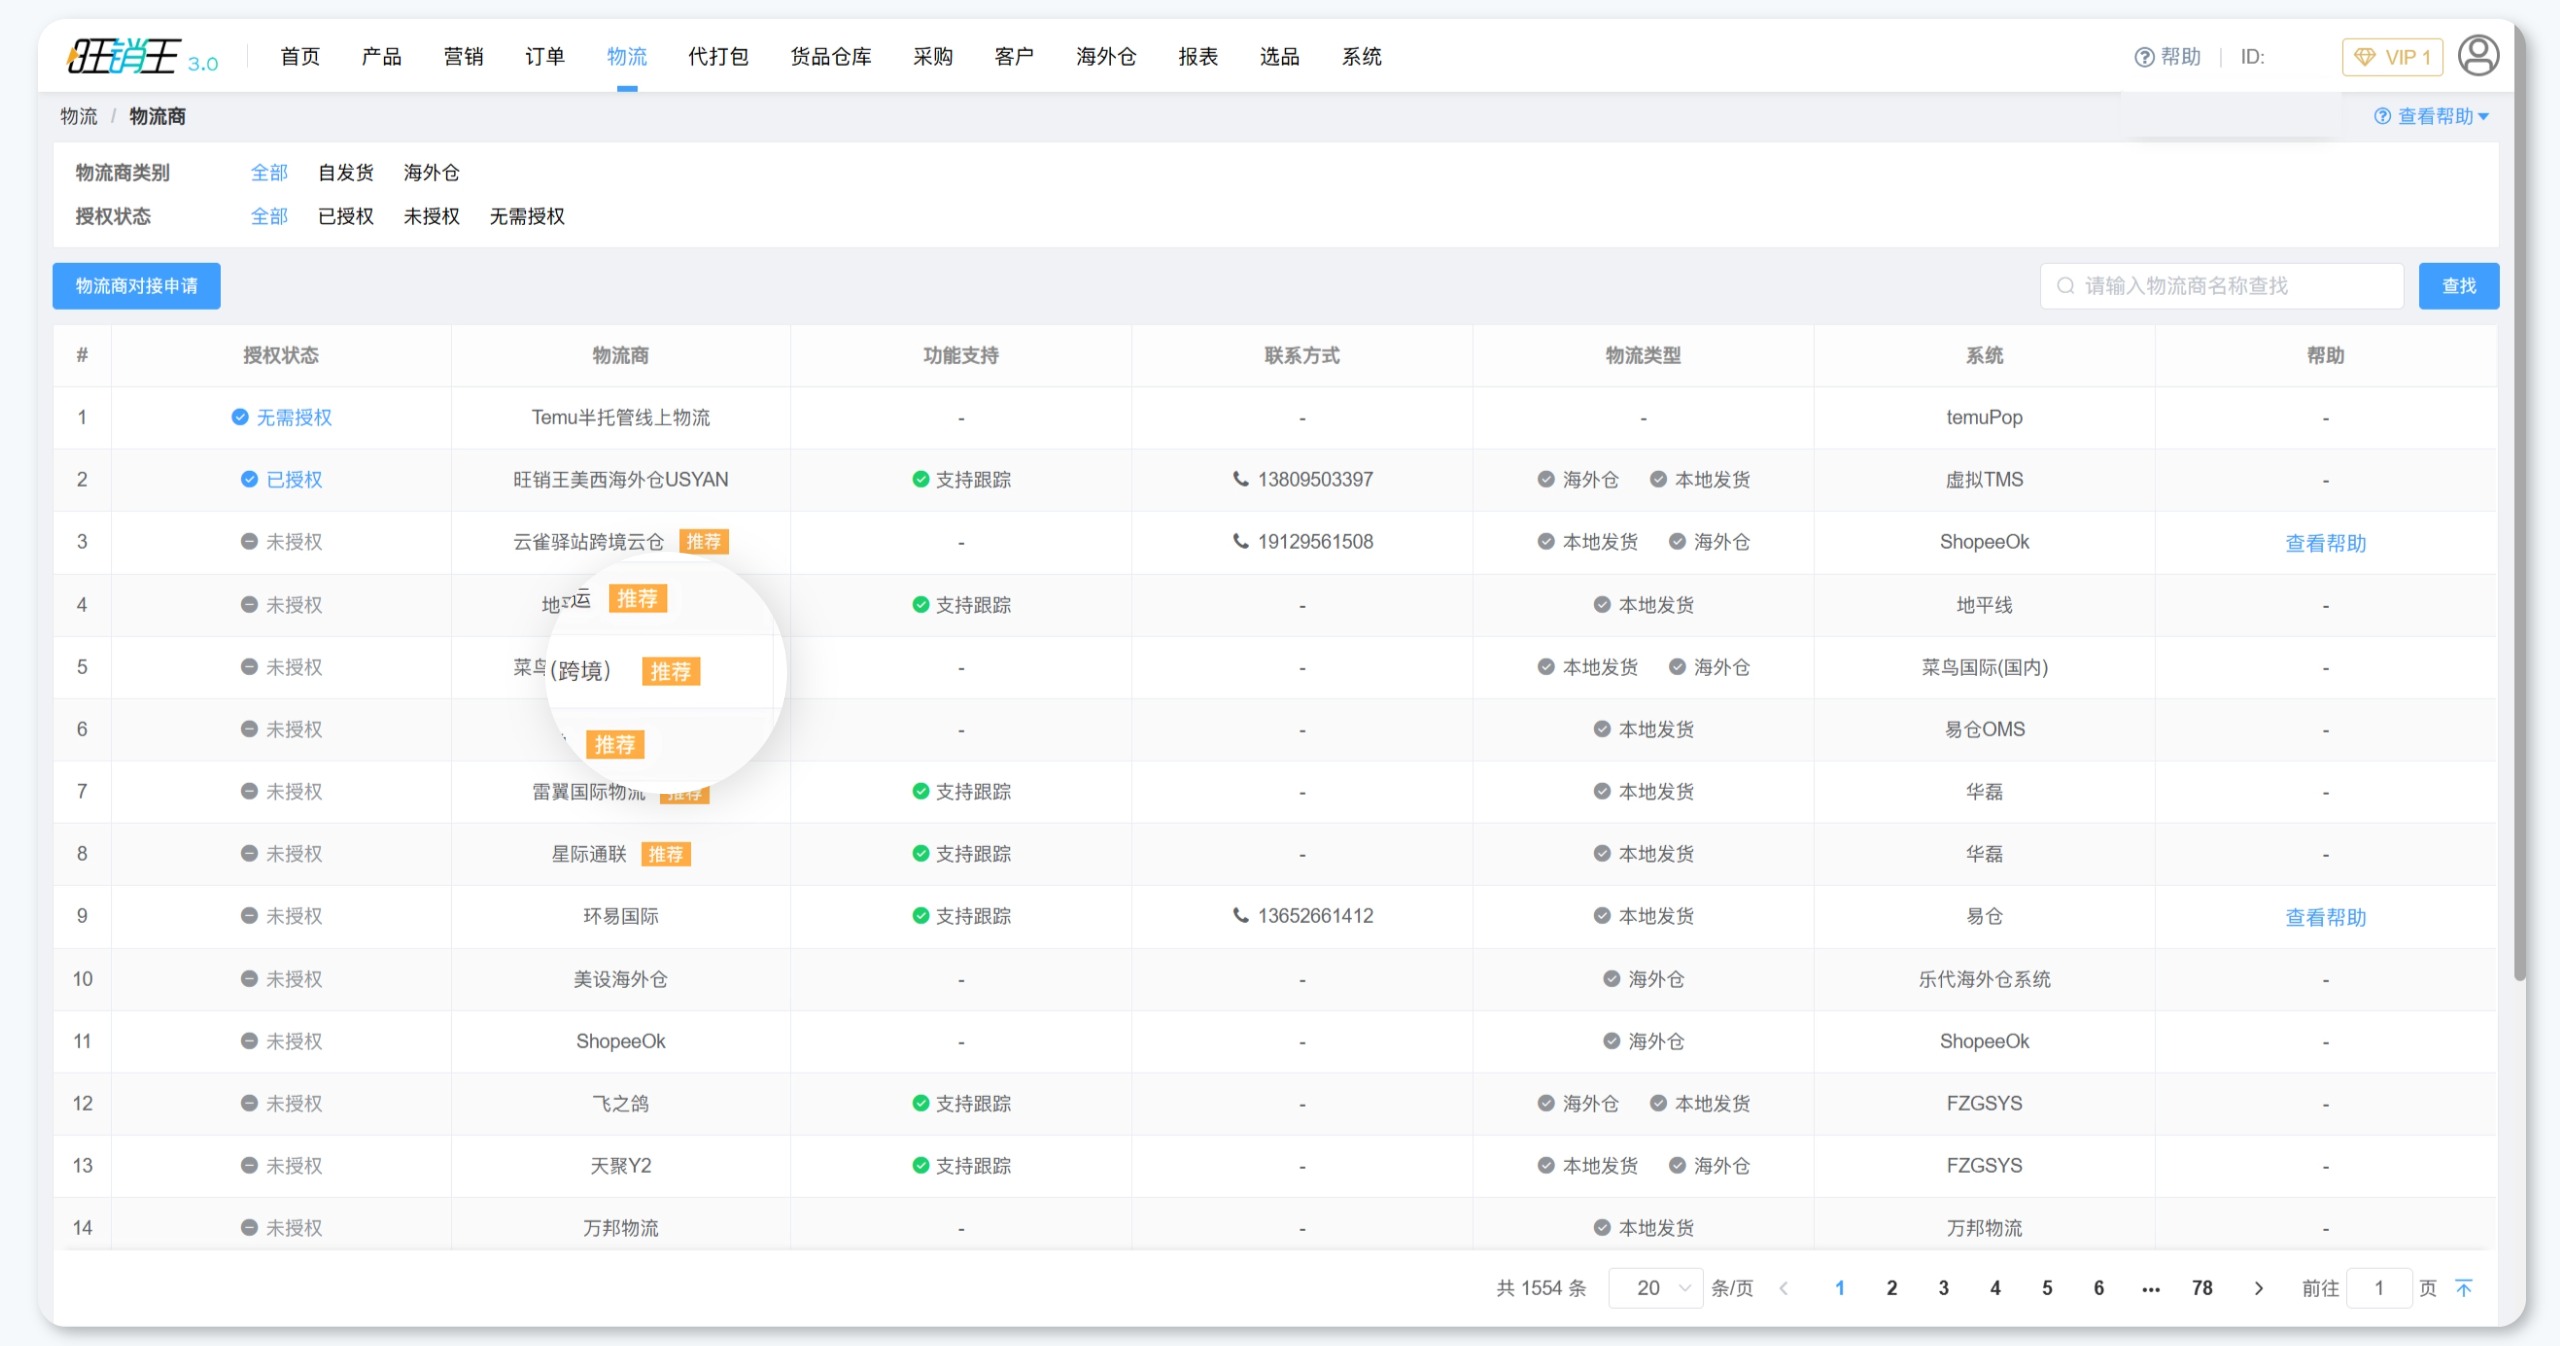Click 旺销王美西海外仓USYAN cell
Screen dimensions: 2560x1346
pos(620,479)
